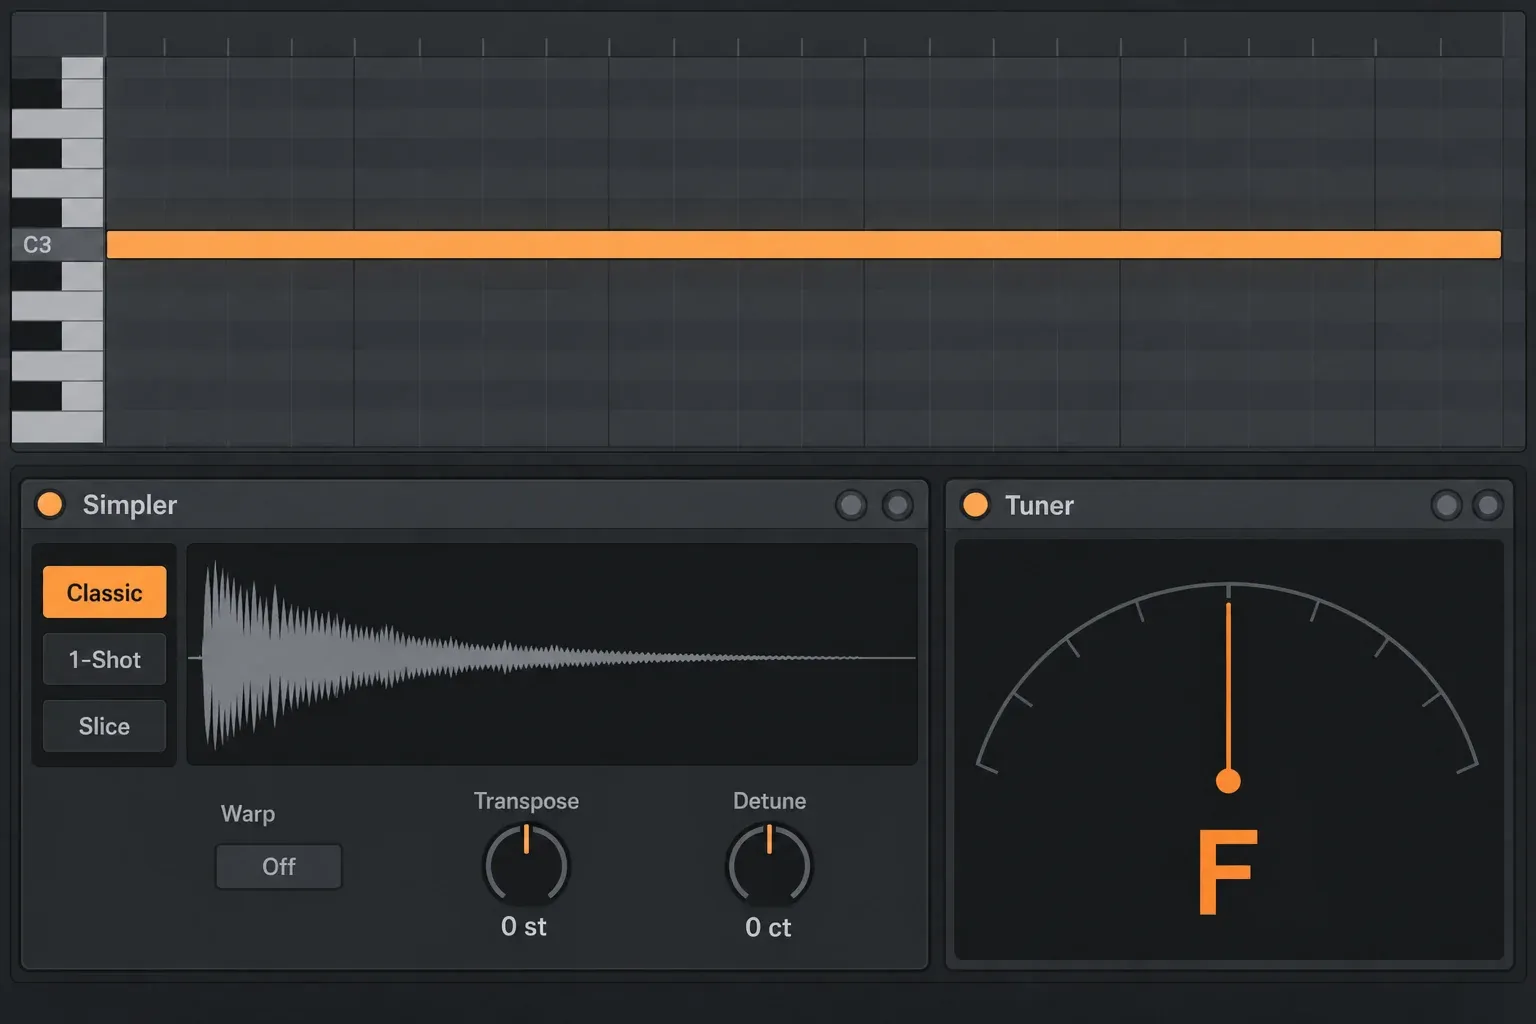
Task: Click the Transpose knob
Action: pyautogui.click(x=526, y=865)
